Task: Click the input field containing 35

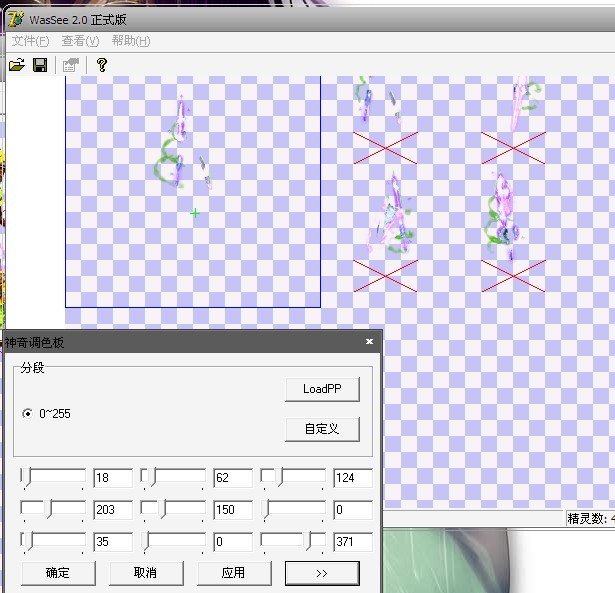Action: tap(113, 542)
